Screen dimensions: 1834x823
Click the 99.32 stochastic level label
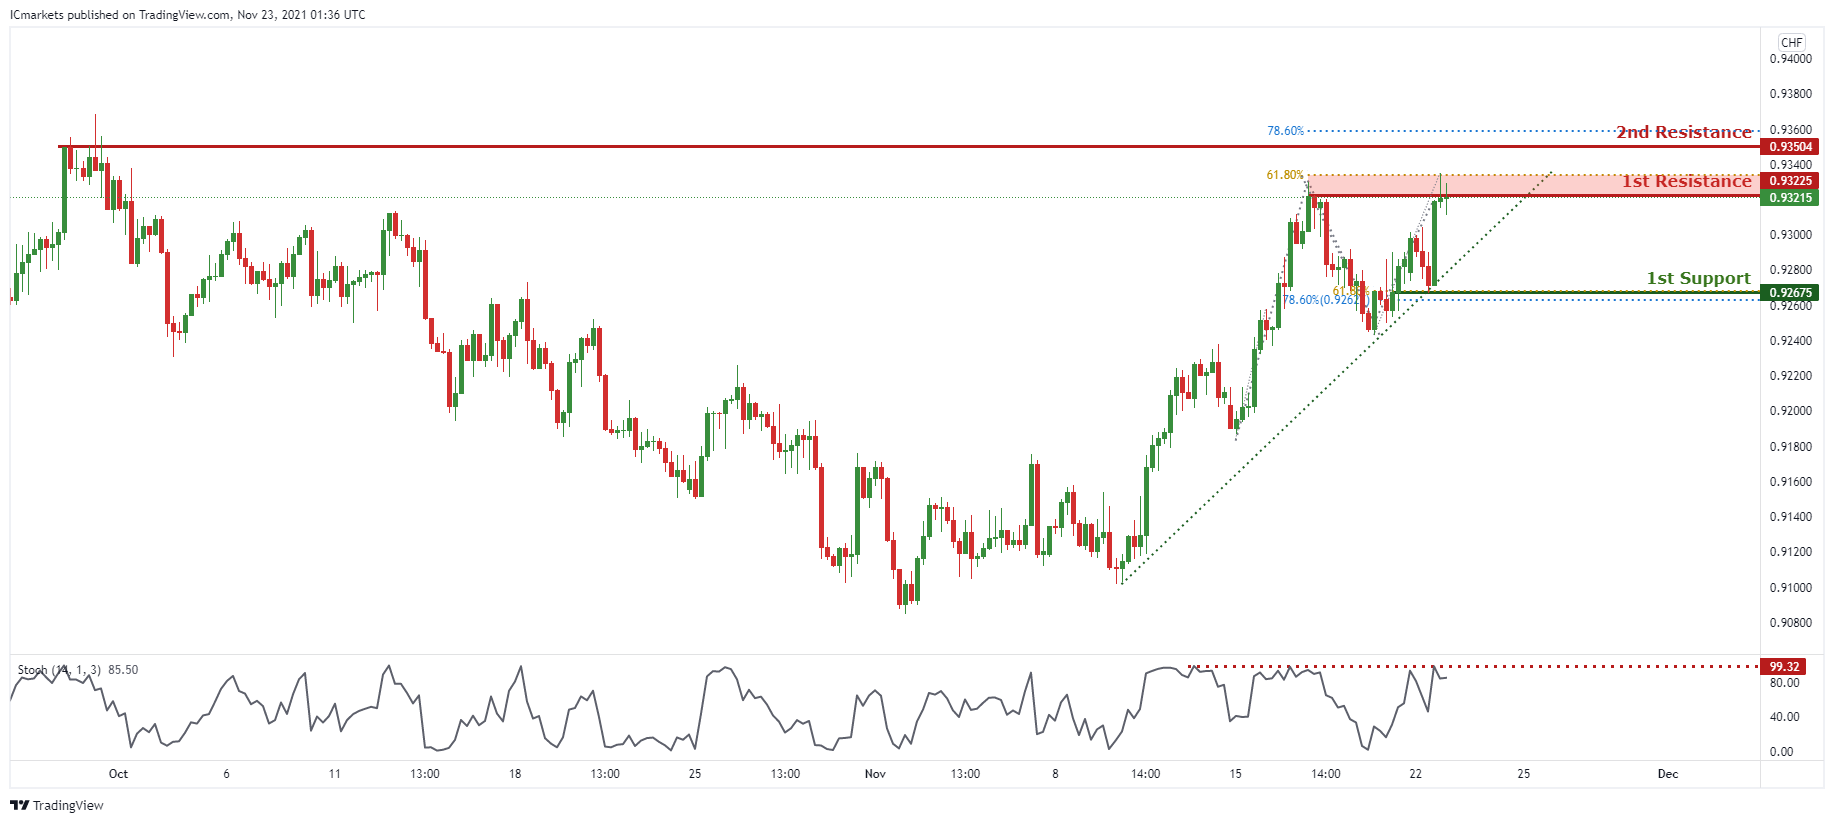tap(1784, 667)
